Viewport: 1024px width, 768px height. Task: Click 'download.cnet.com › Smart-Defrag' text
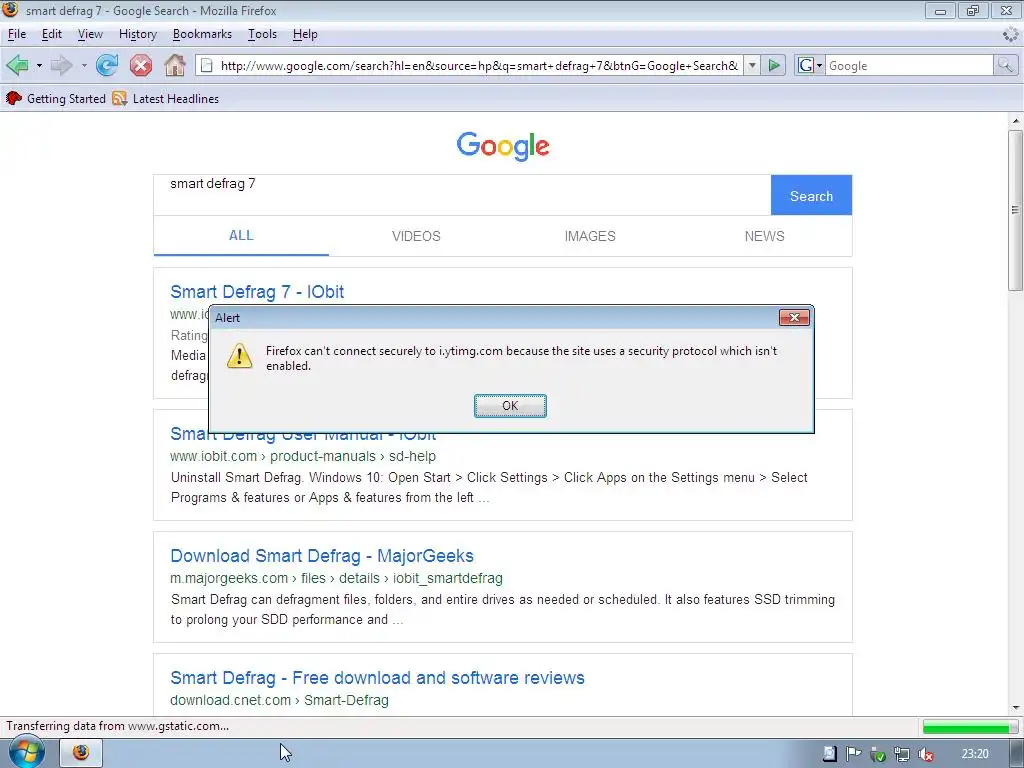(280, 700)
